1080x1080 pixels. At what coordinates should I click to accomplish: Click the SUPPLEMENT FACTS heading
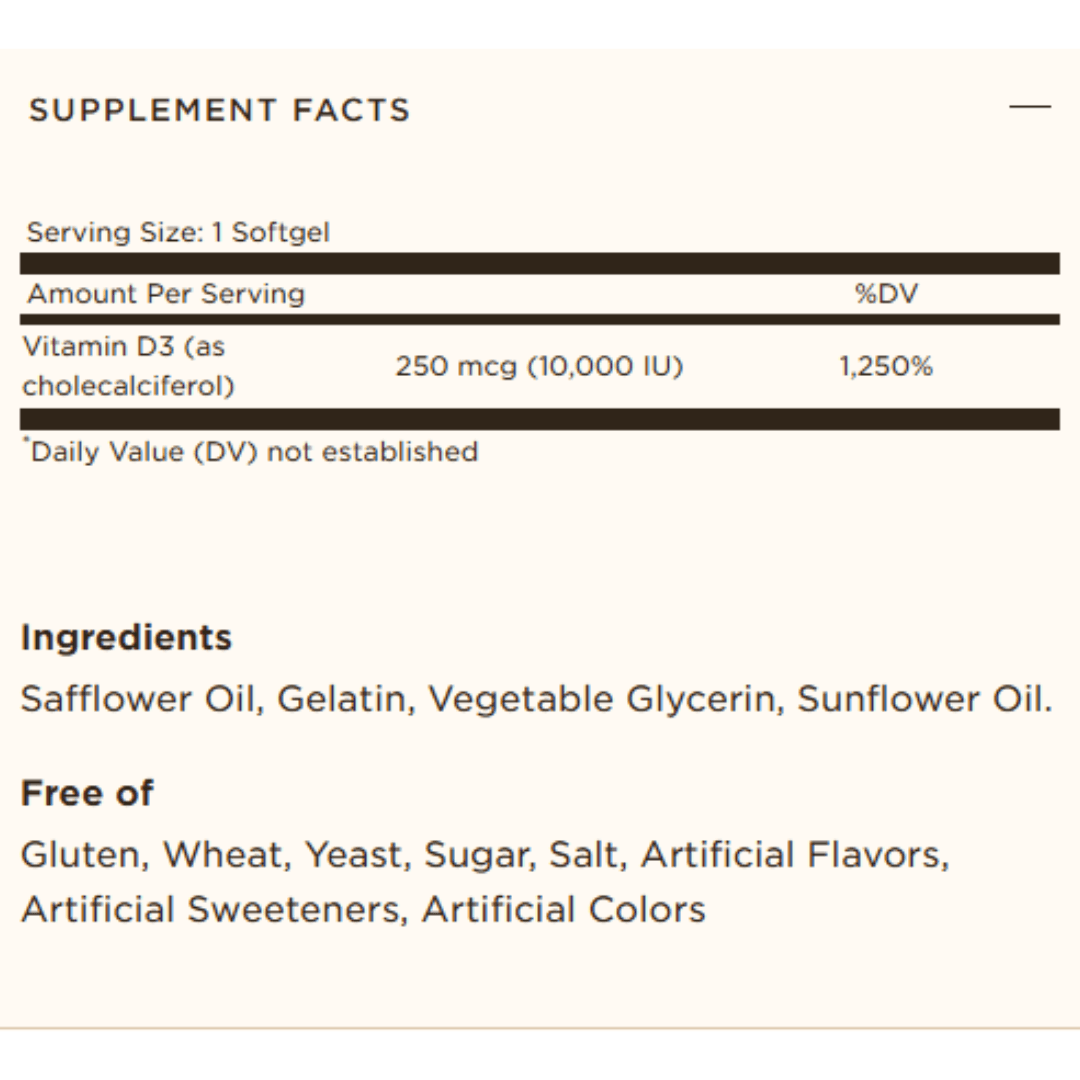coord(220,110)
